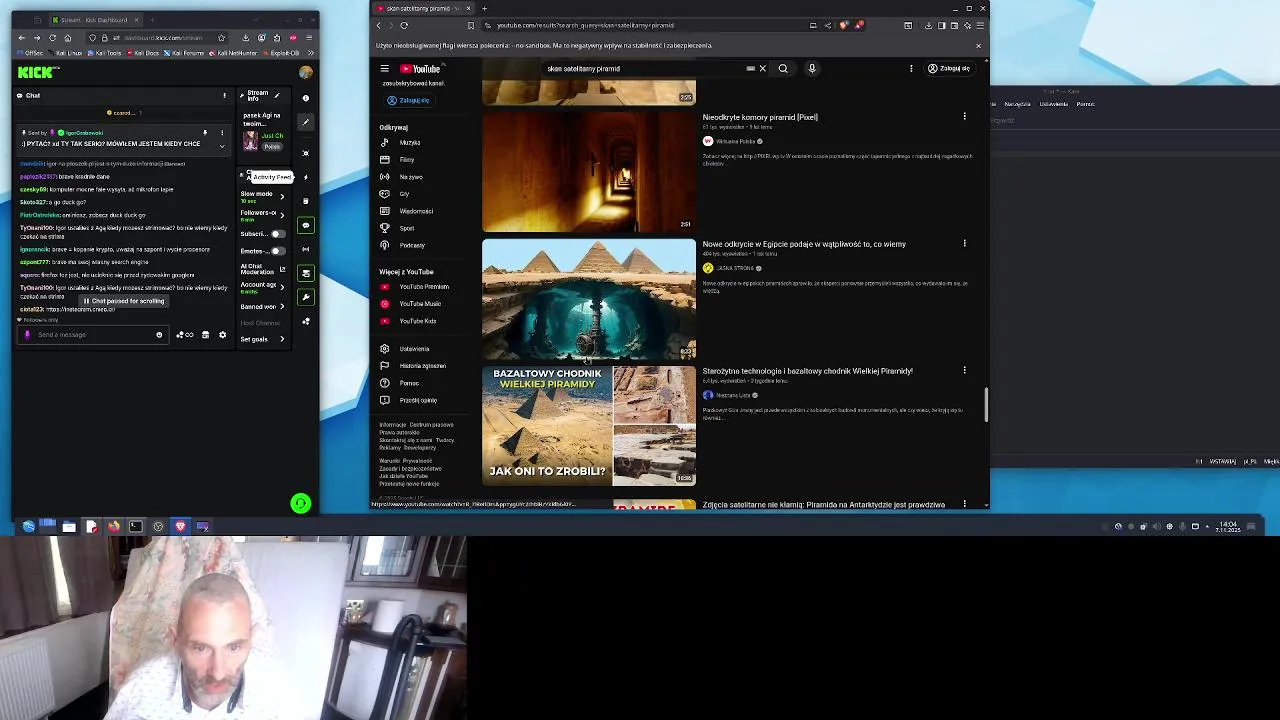The image size is (1280, 720).
Task: Dismiss the no-sandbox warning bar
Action: (978, 46)
